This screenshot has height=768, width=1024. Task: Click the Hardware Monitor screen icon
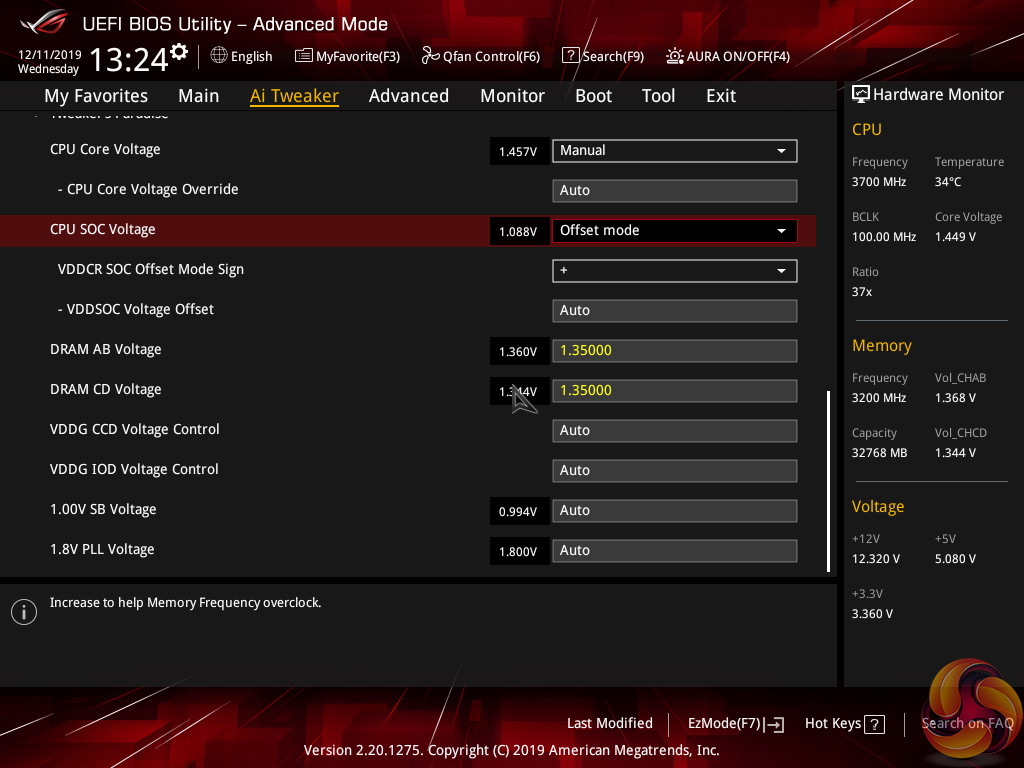point(860,94)
